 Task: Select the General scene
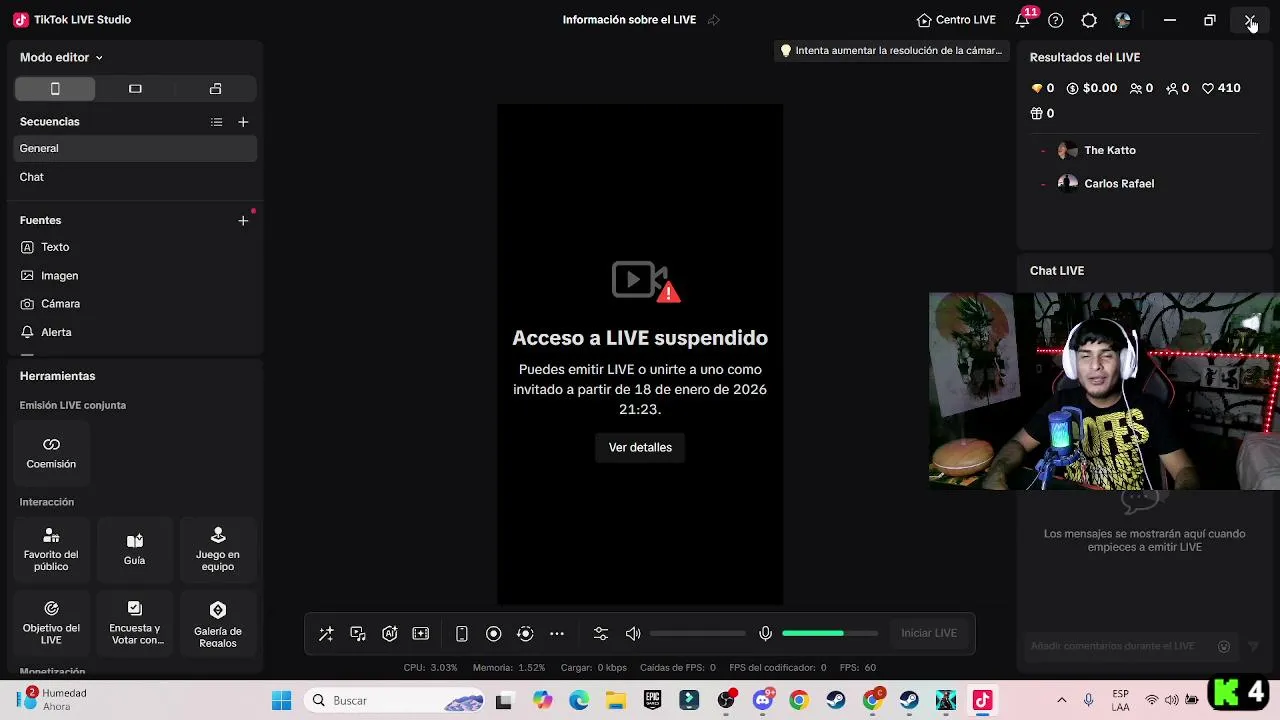point(135,148)
